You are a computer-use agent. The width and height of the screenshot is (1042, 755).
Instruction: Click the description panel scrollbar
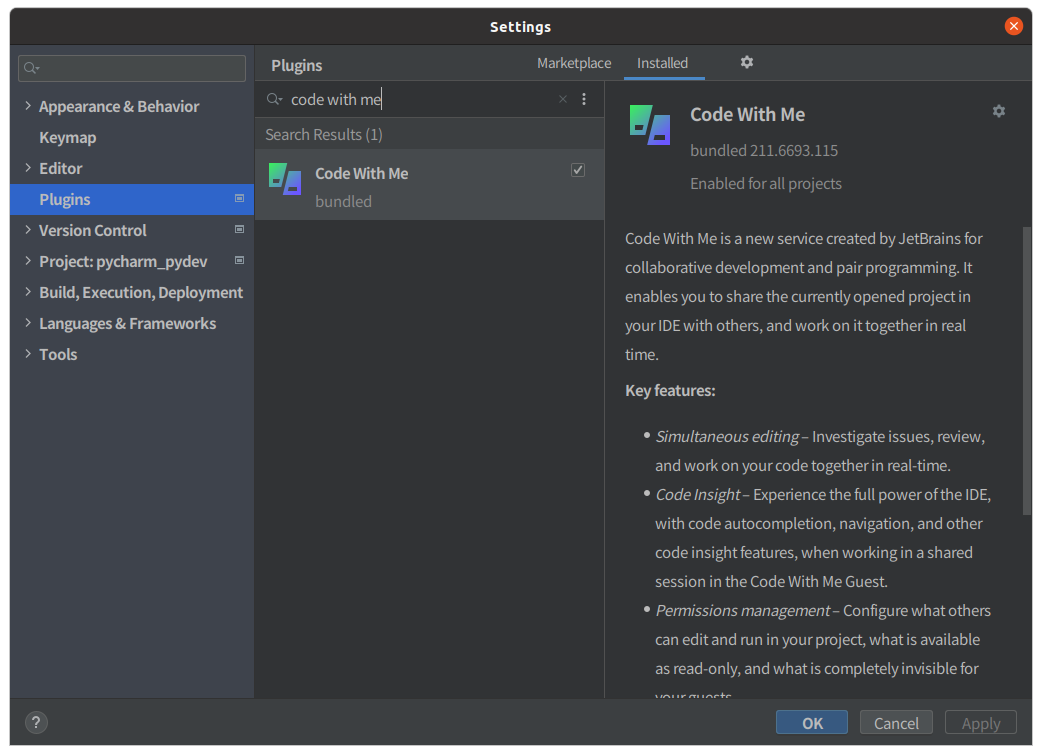click(x=1027, y=370)
